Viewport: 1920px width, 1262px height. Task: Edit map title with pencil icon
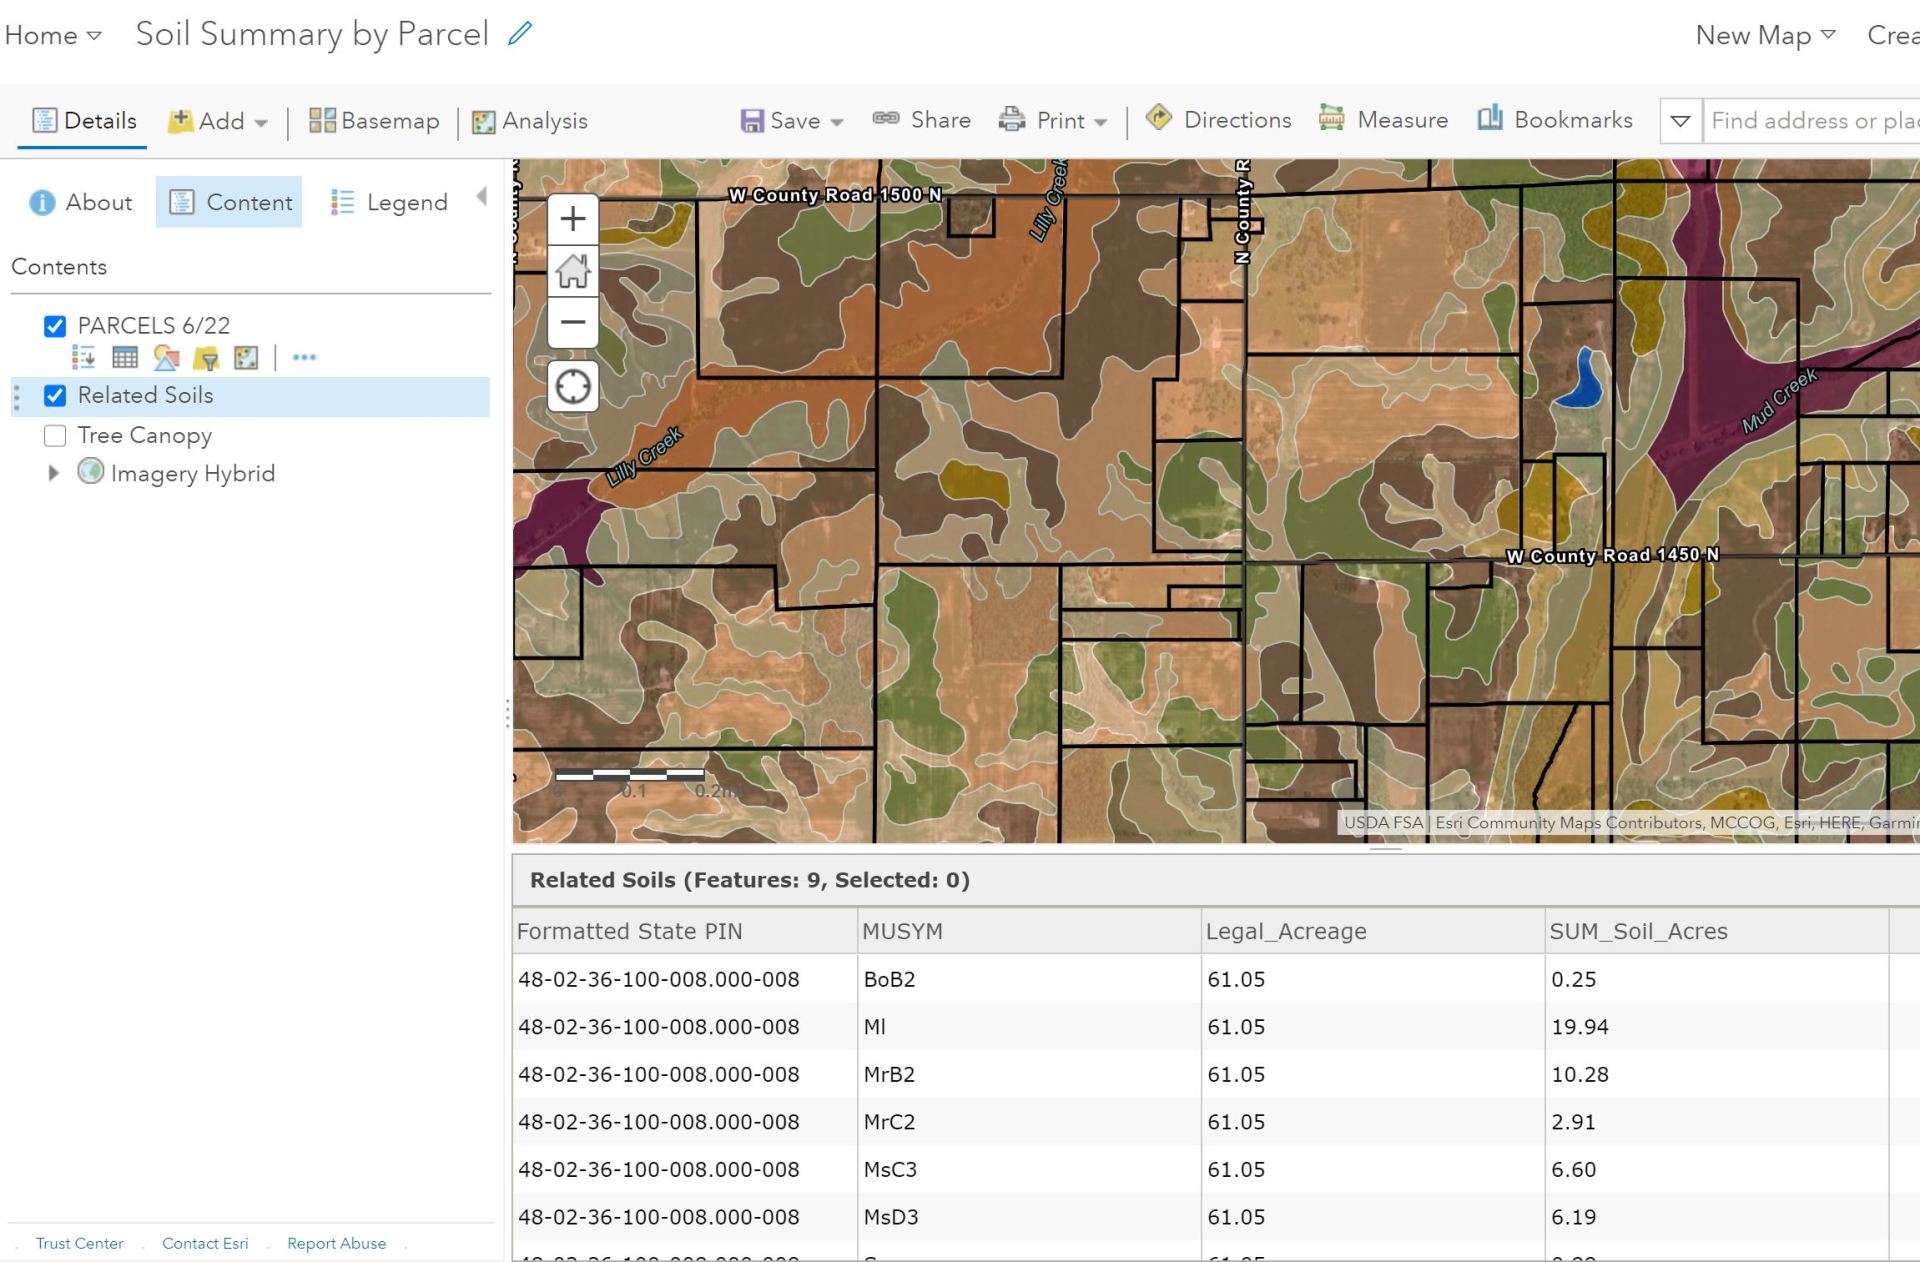(x=520, y=34)
